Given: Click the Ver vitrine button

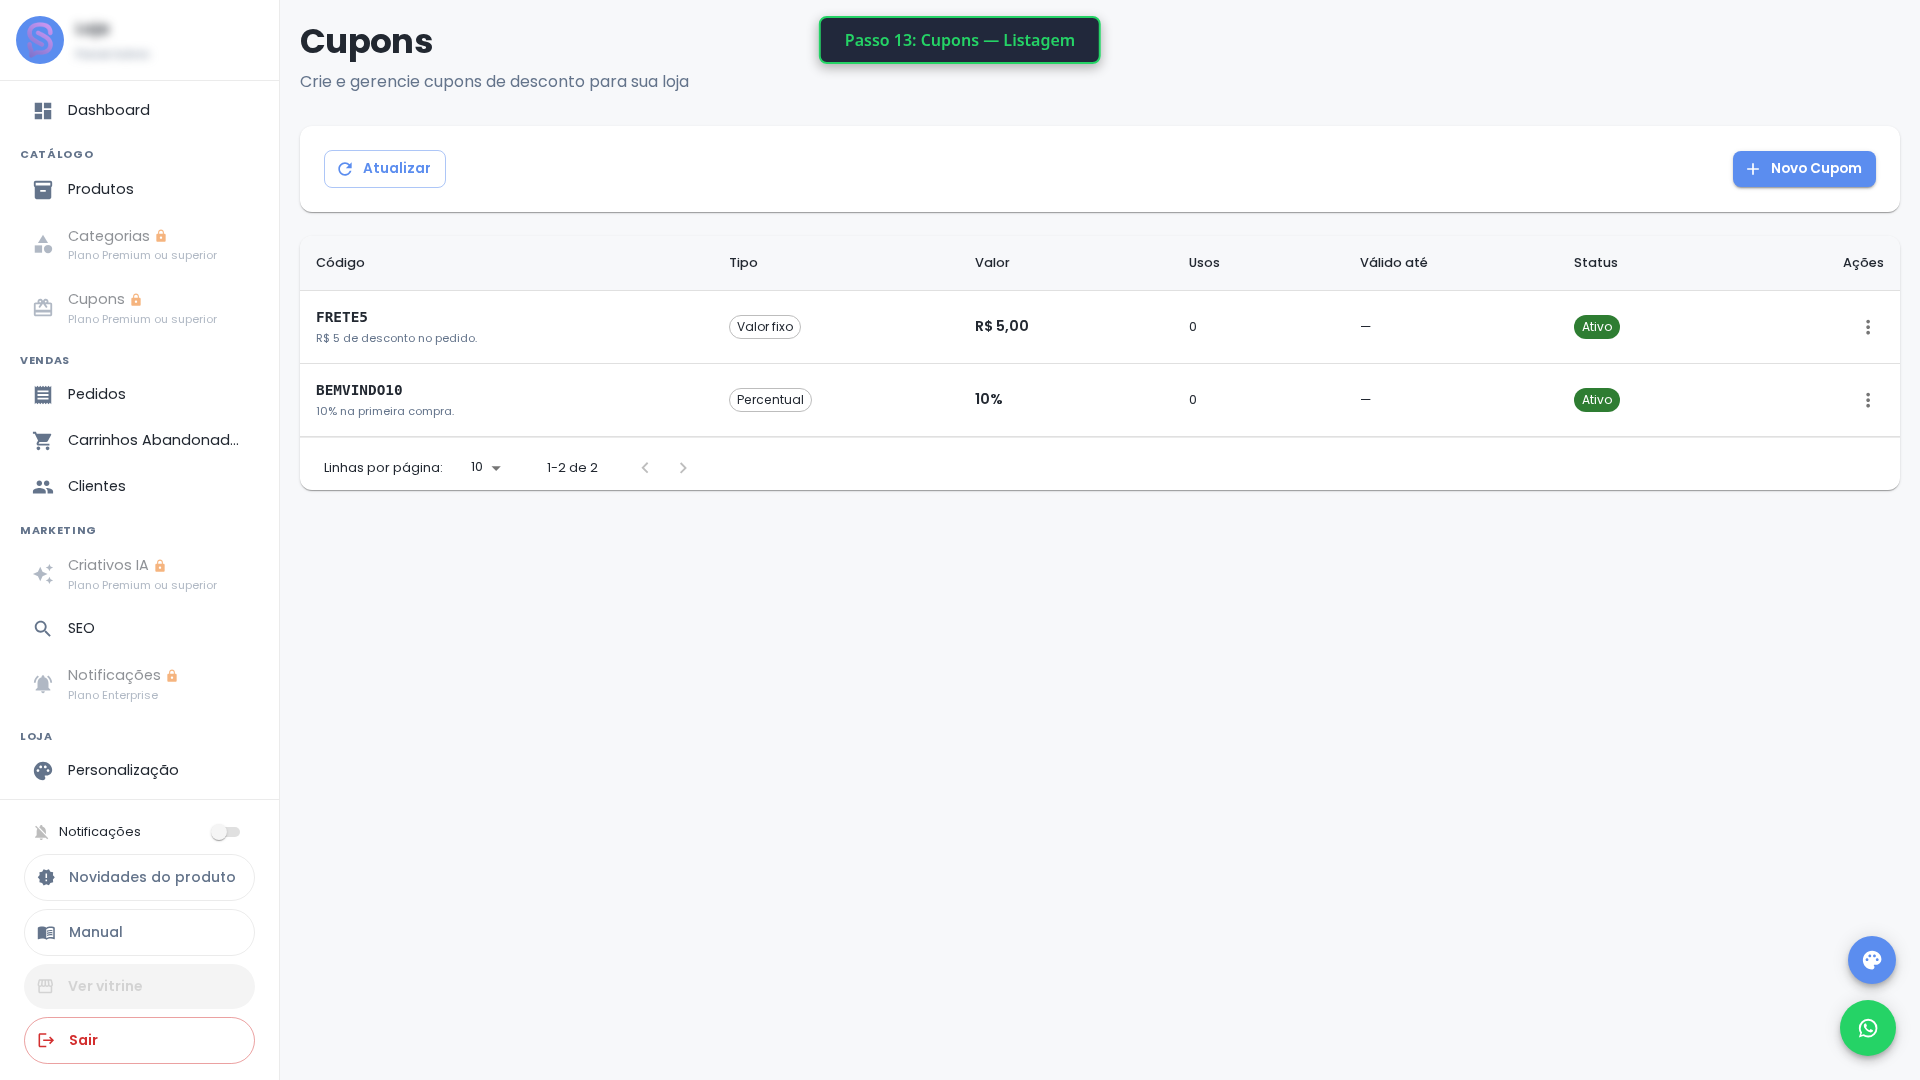Looking at the screenshot, I should click(x=139, y=986).
